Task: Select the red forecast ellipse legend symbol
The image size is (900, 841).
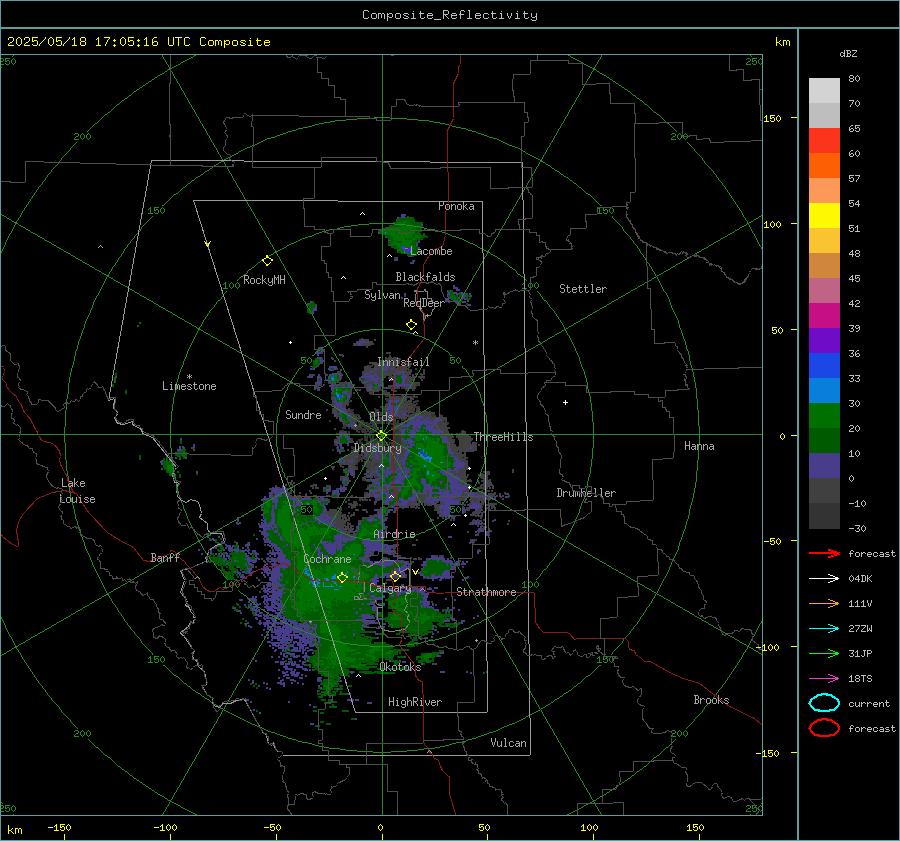Action: tap(824, 728)
